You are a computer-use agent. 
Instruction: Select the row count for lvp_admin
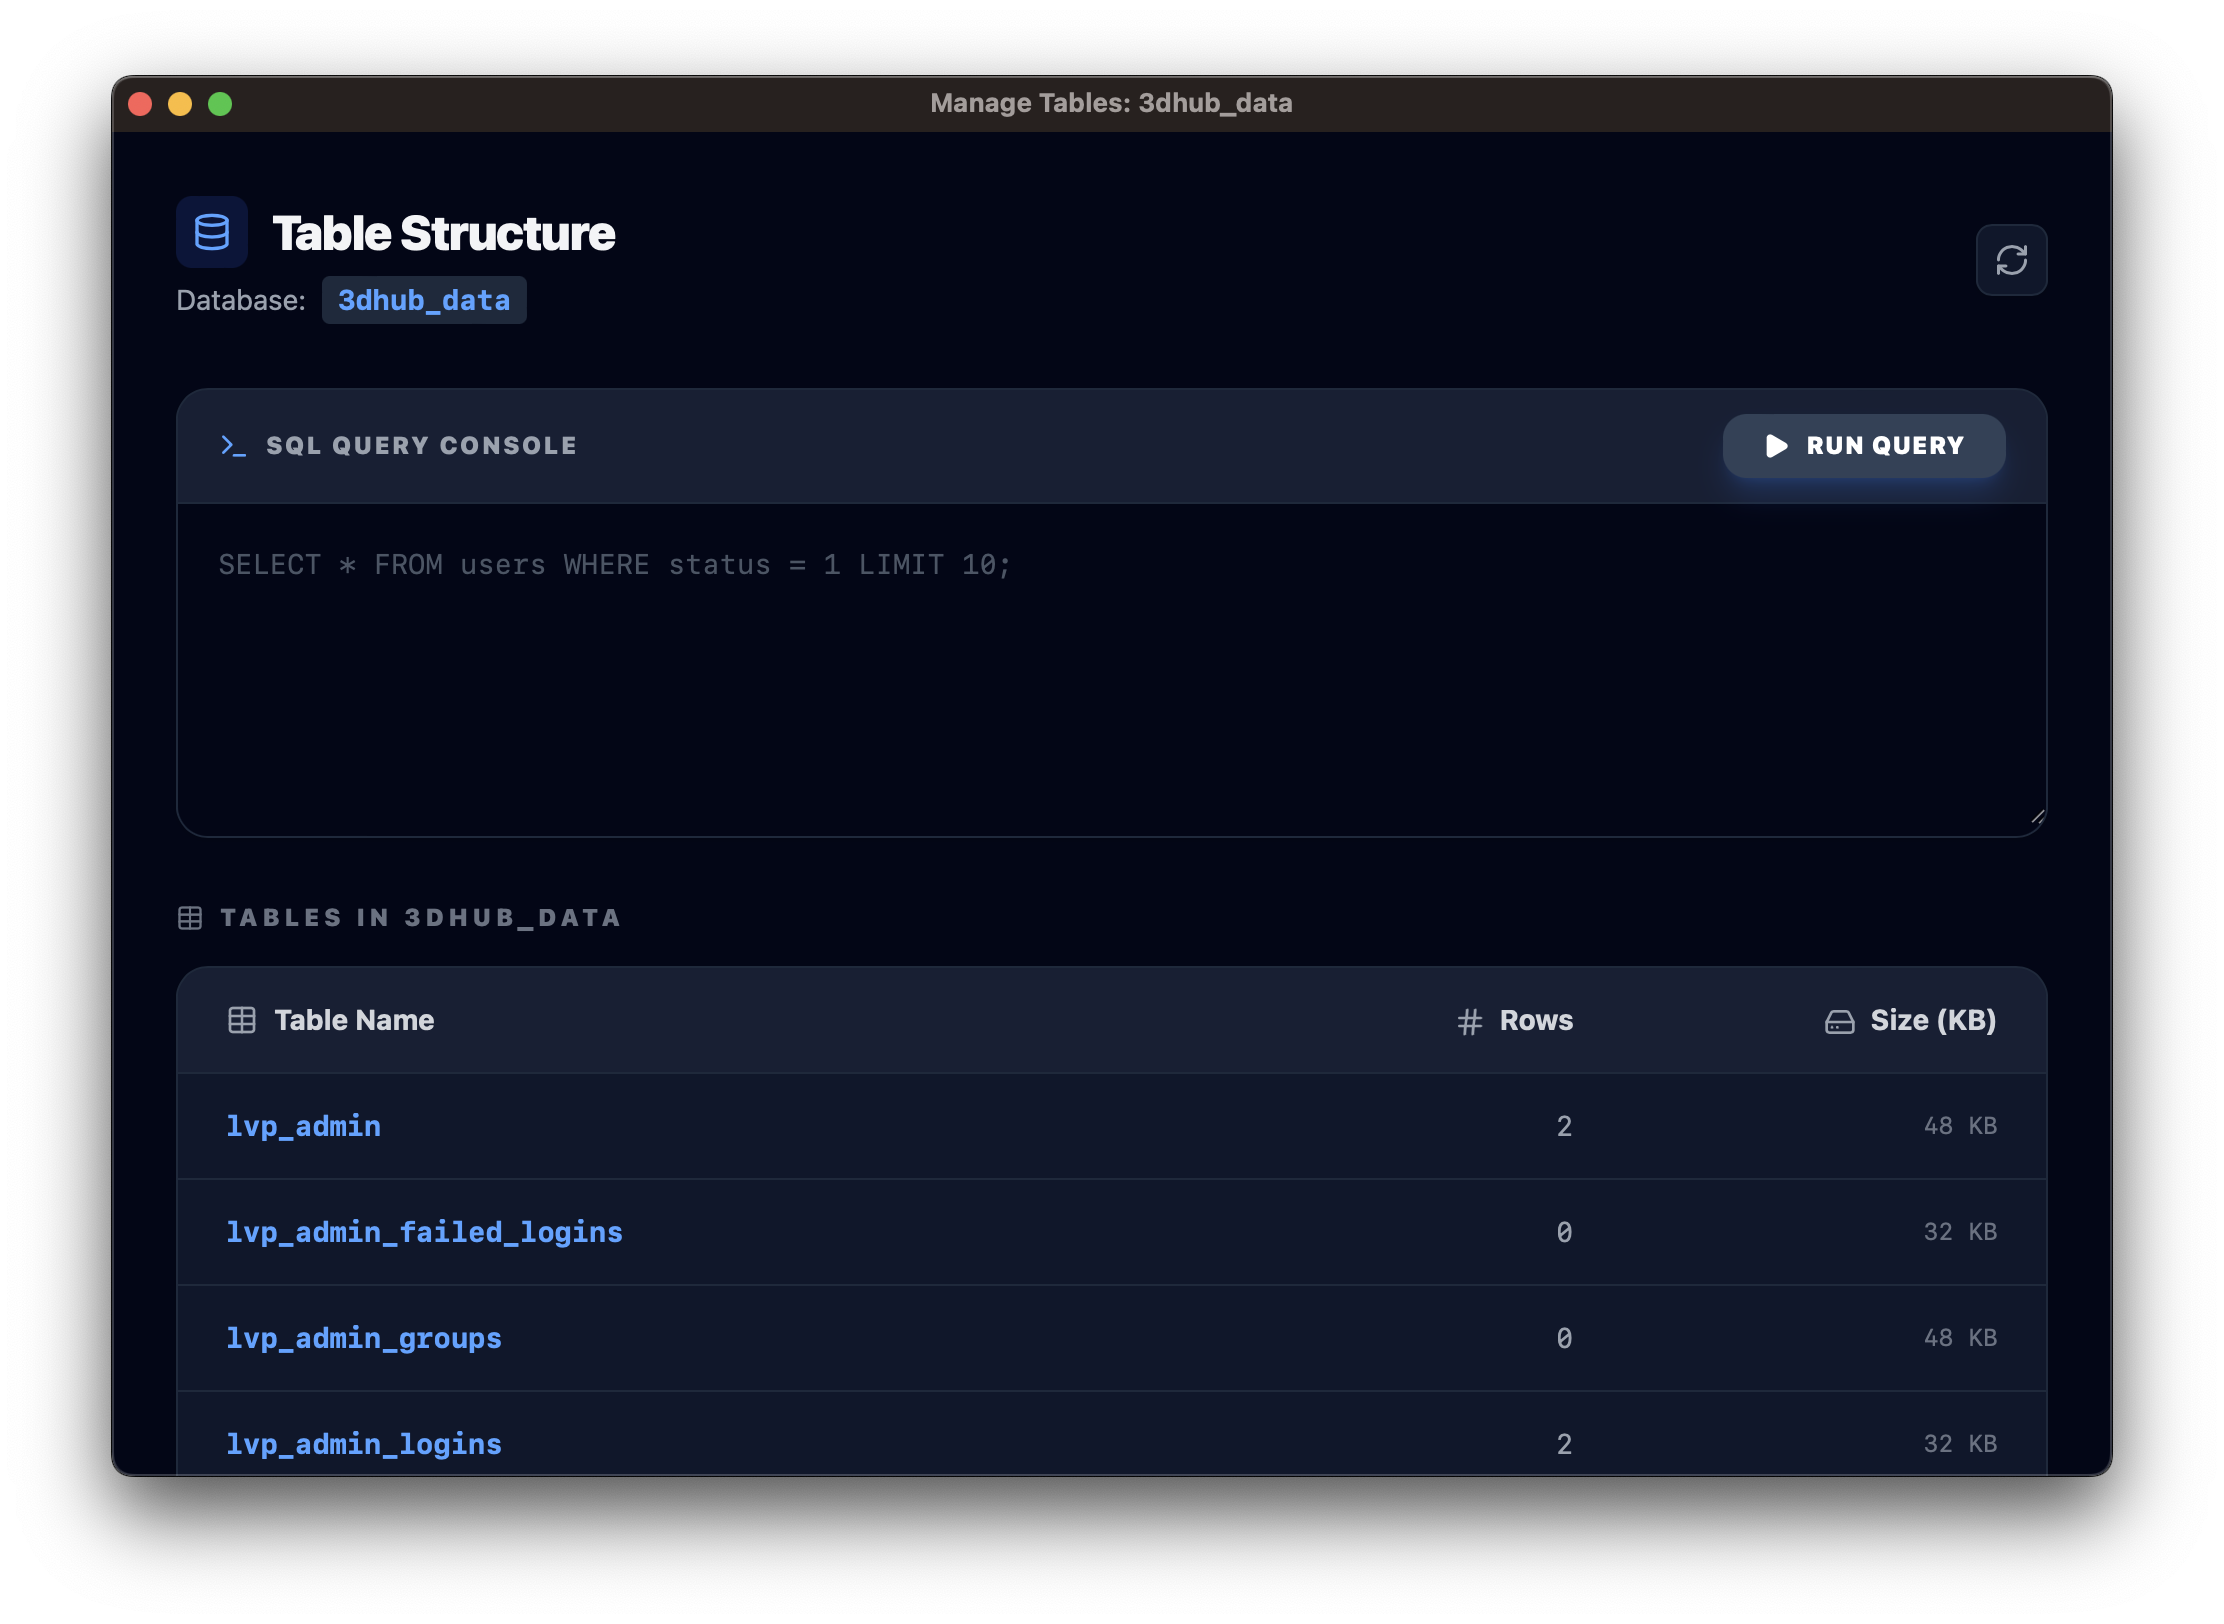click(x=1563, y=1126)
